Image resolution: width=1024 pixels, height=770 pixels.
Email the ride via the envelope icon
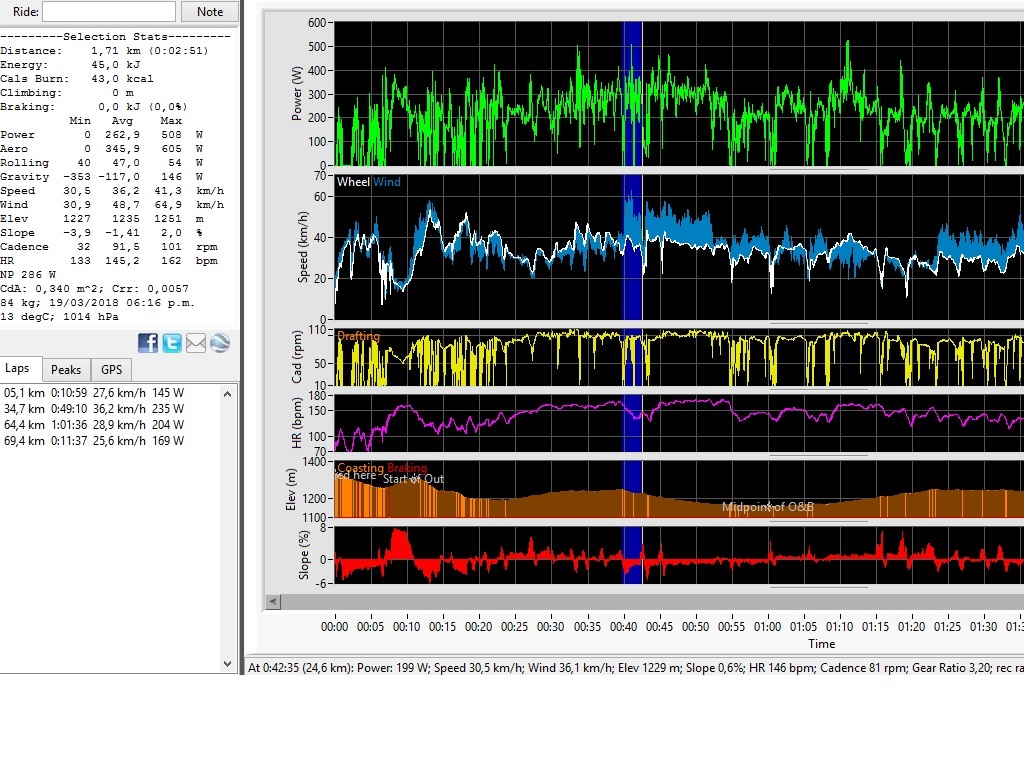(195, 342)
